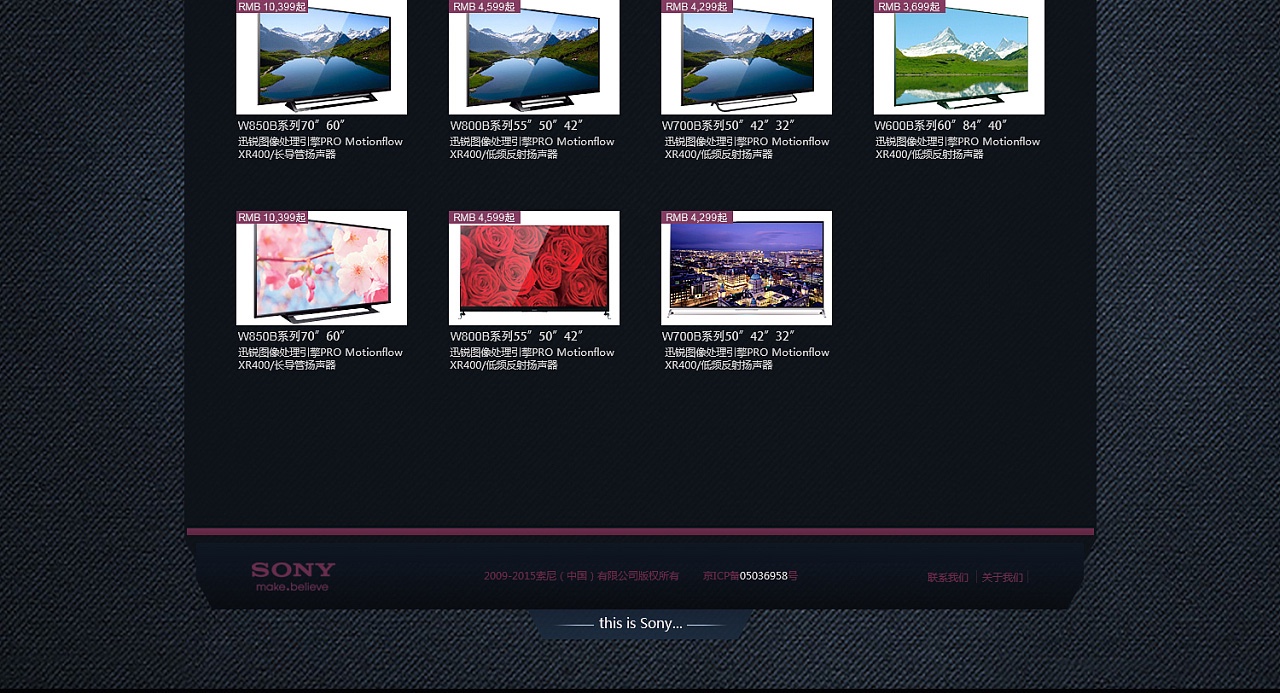Click 长导管扬声器 description under cherry blossom TV
1280x693 pixels.
pyautogui.click(x=320, y=359)
